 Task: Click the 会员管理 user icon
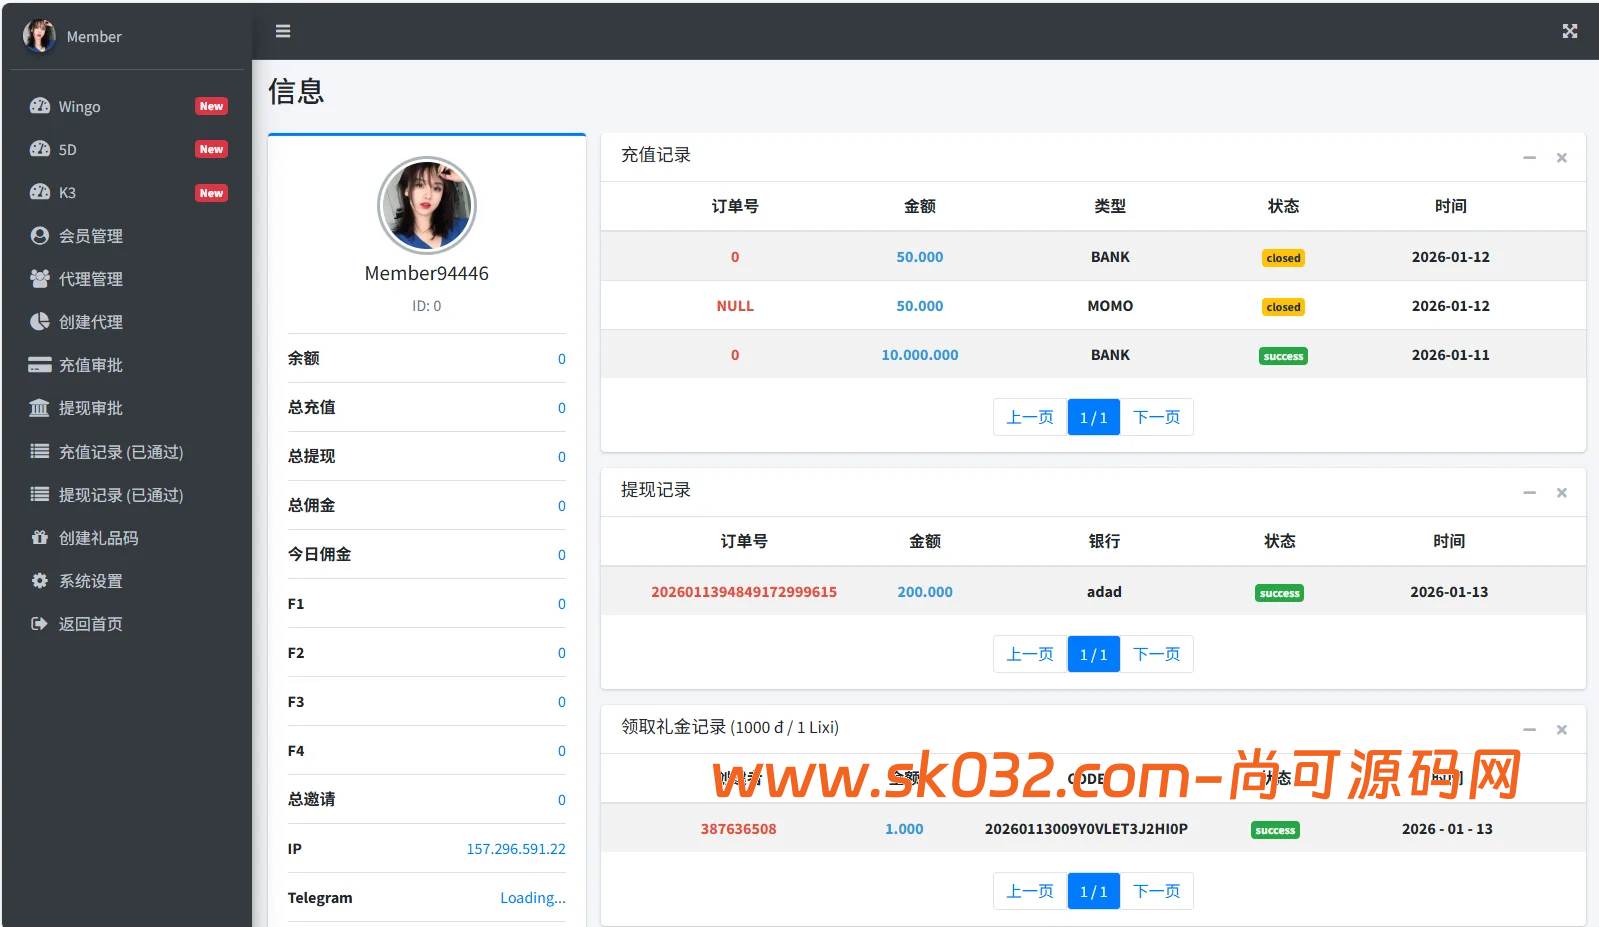point(40,235)
